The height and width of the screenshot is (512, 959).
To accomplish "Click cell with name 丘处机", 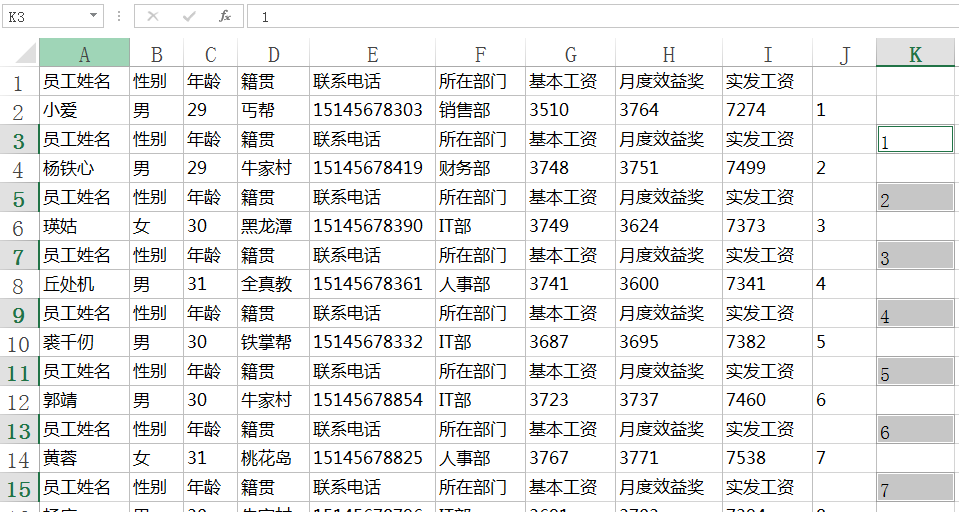I will [x=84, y=284].
